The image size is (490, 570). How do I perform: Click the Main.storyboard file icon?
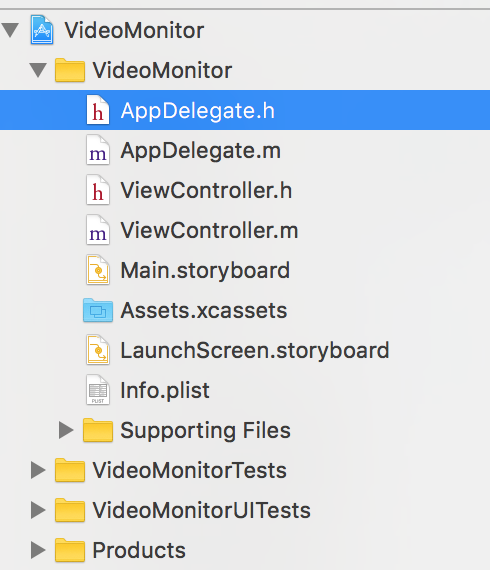coord(98,270)
